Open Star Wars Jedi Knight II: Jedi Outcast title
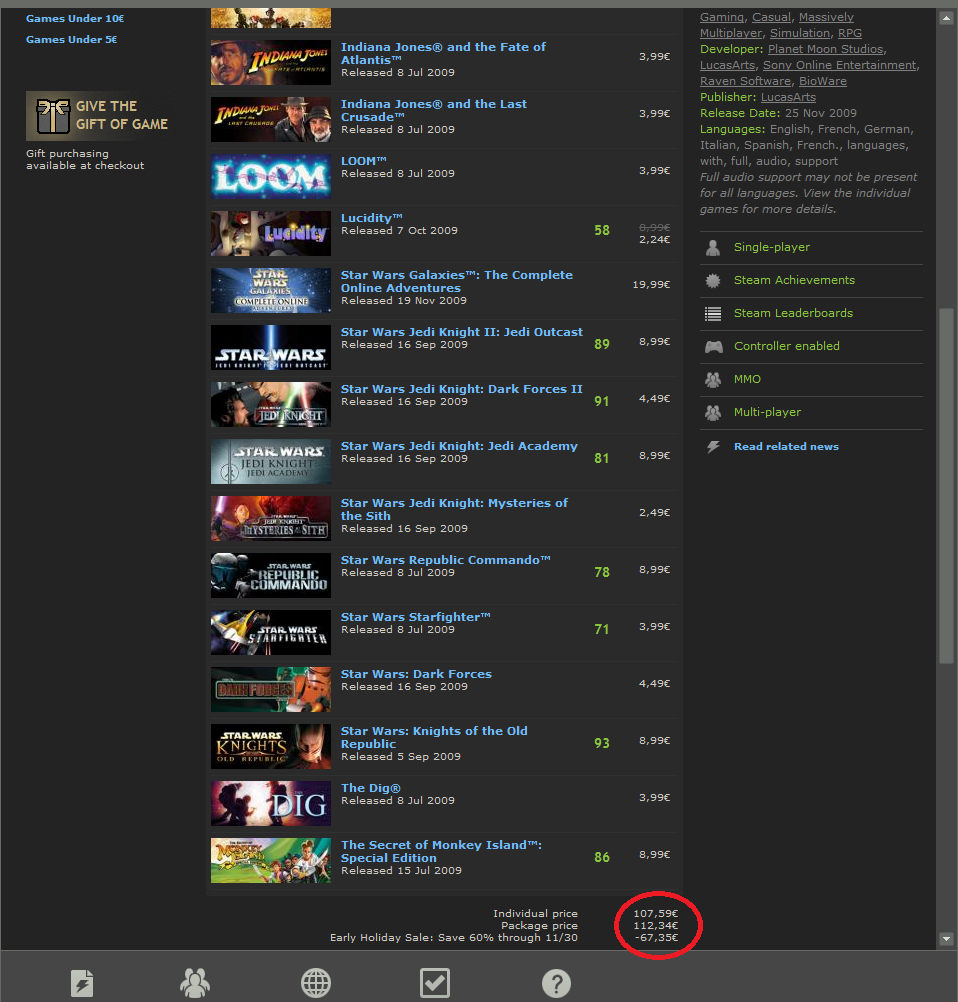 (x=461, y=332)
